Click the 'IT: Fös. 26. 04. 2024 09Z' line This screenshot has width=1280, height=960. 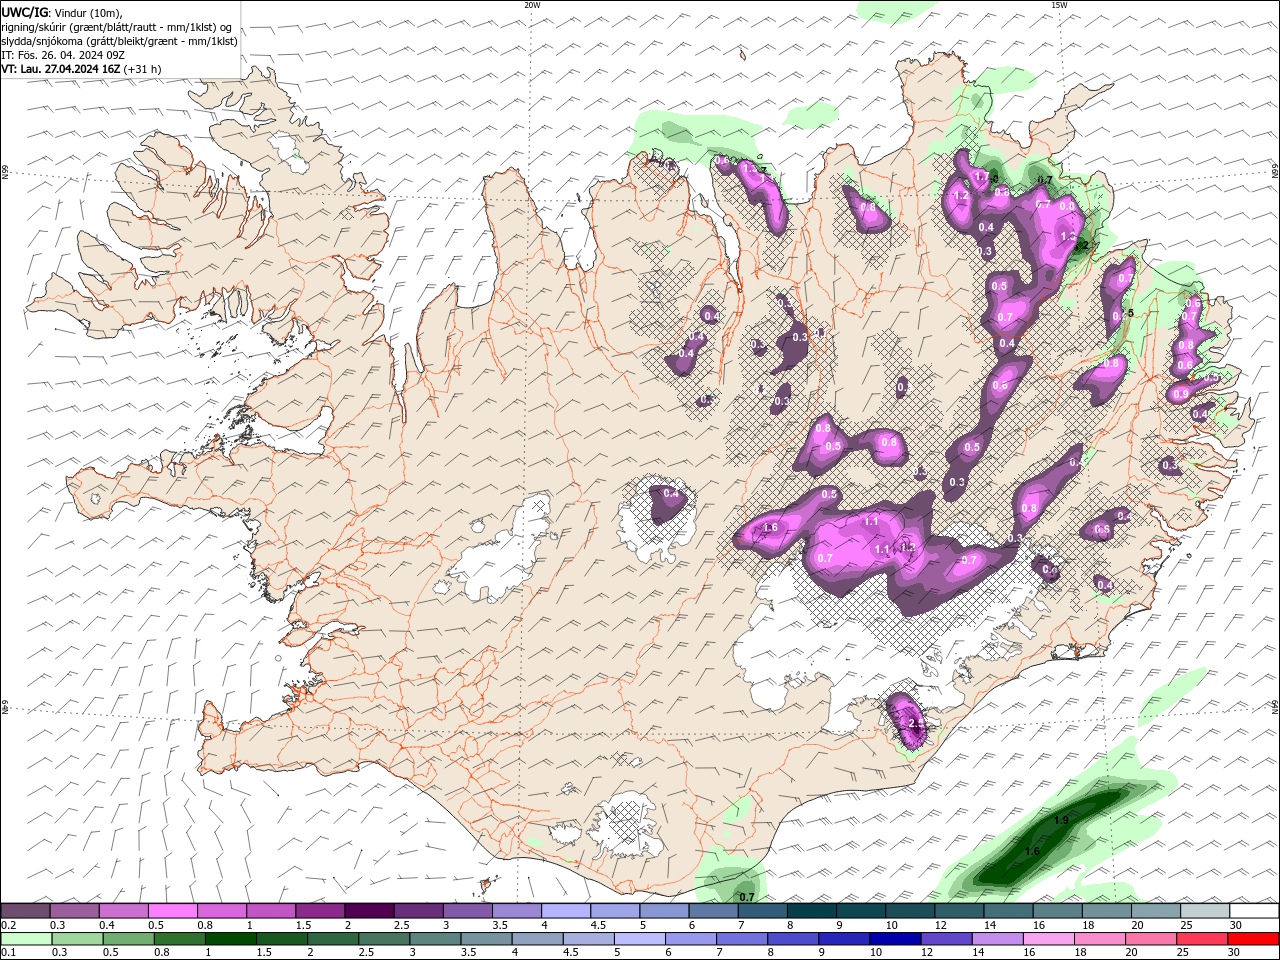click(63, 55)
